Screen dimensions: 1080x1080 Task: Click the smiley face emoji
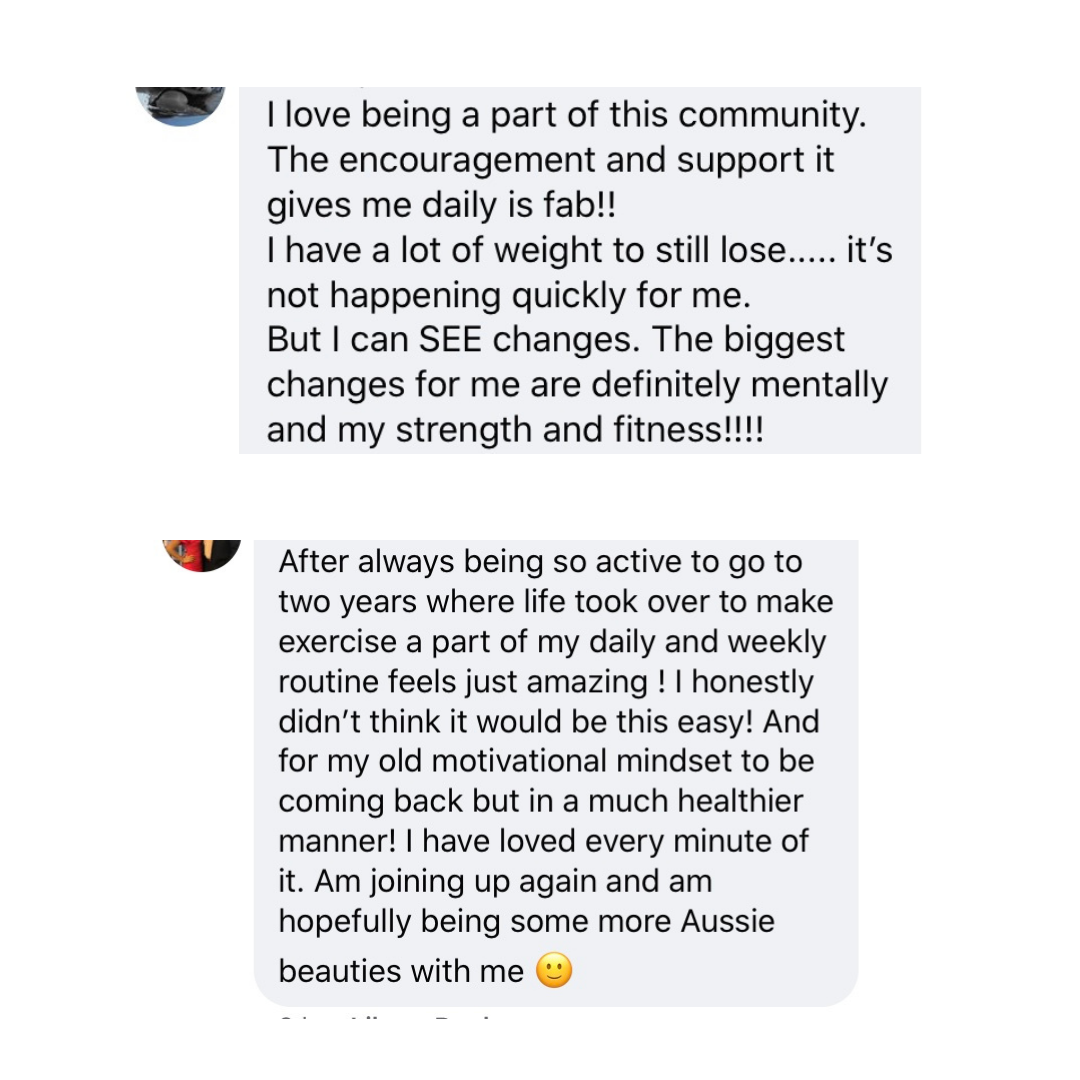click(554, 970)
